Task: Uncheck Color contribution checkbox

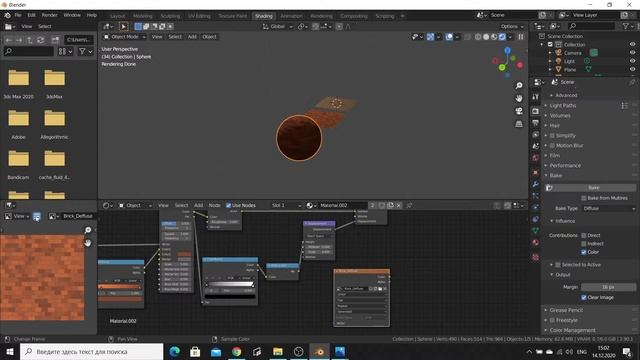Action: pyautogui.click(x=584, y=252)
